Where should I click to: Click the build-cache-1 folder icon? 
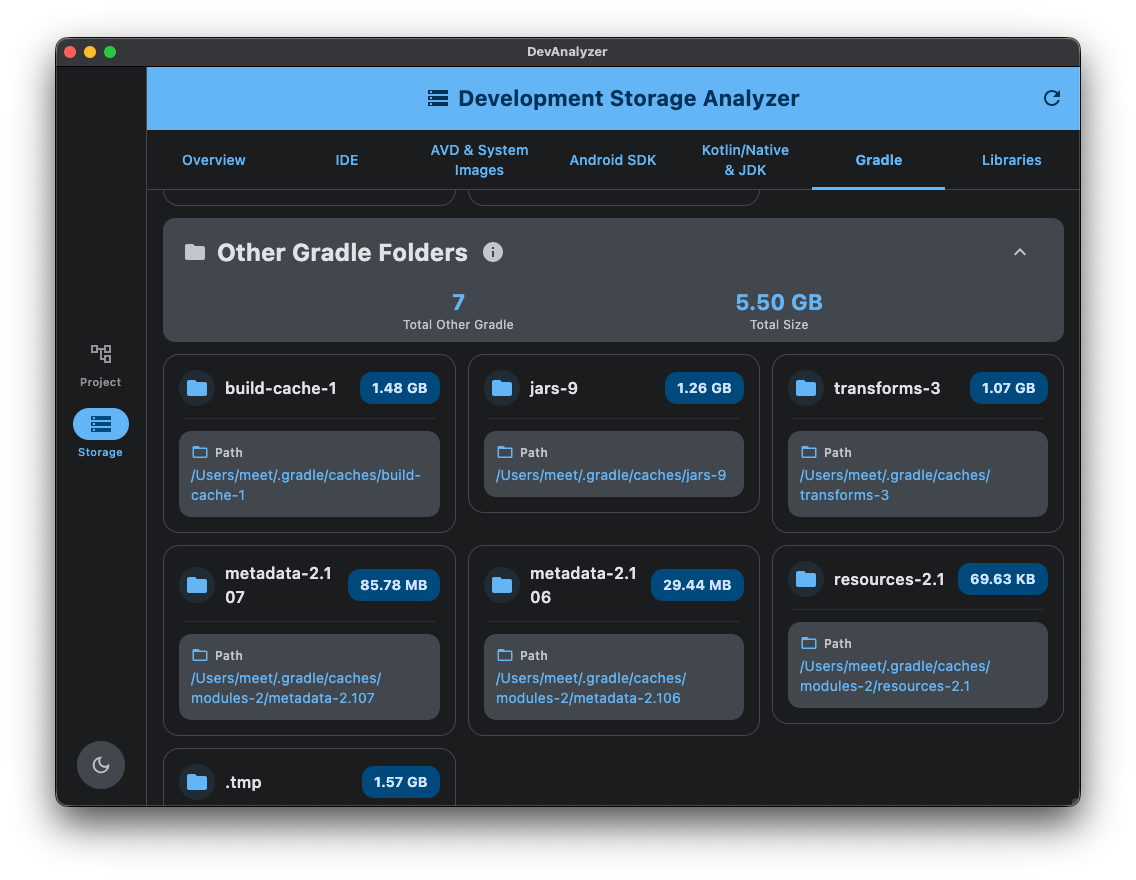click(x=197, y=388)
